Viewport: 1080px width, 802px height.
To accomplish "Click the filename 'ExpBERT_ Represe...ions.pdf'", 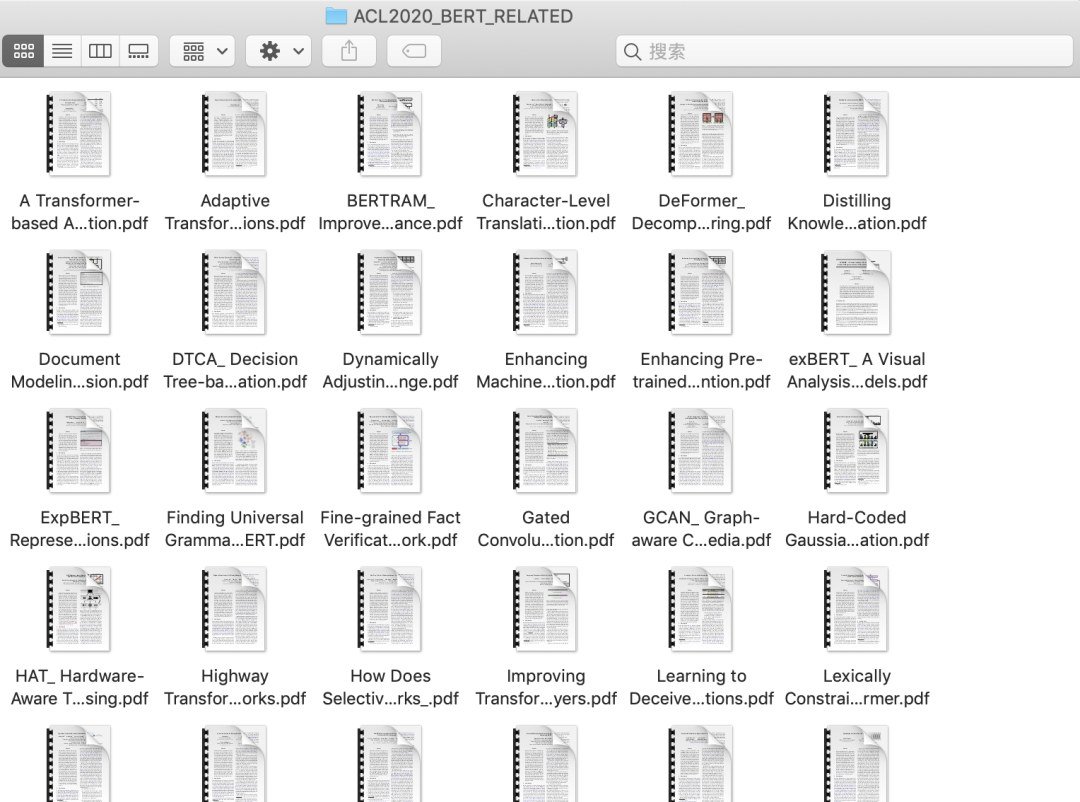I will 79,528.
